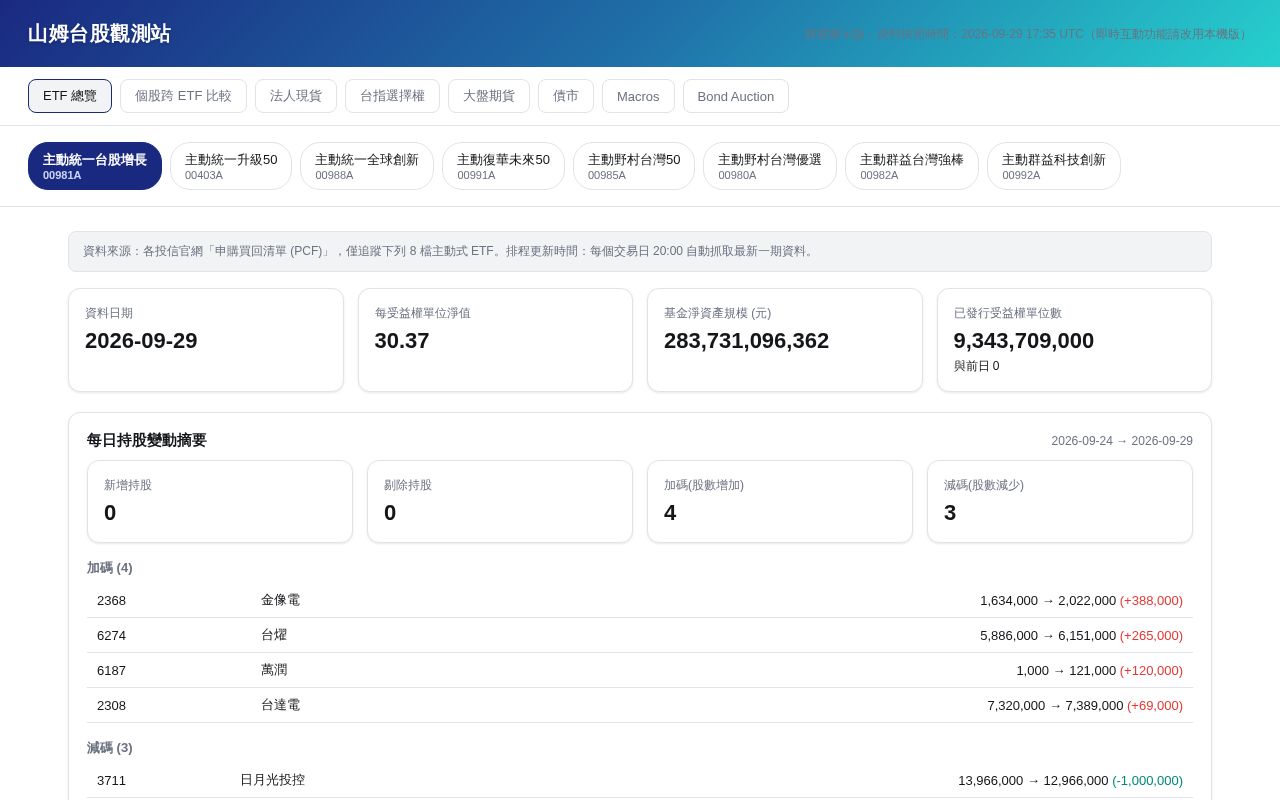Click the 資料日期 2026-09-29 value

(x=141, y=341)
